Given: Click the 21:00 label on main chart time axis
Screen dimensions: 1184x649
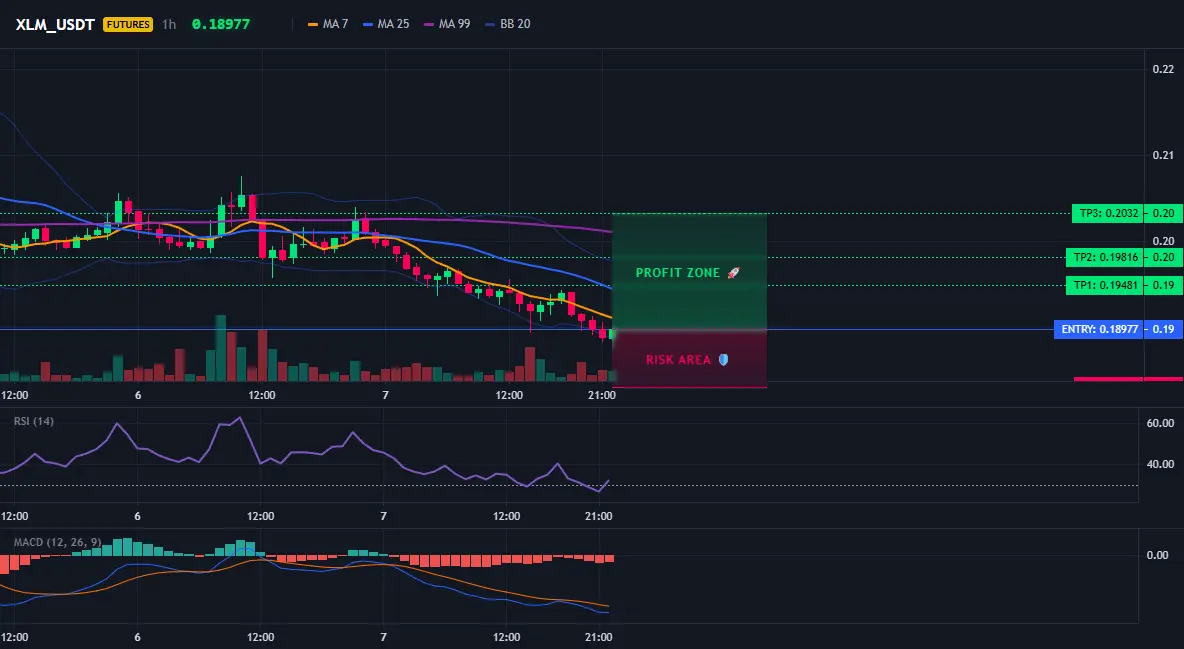Looking at the screenshot, I should point(601,395).
